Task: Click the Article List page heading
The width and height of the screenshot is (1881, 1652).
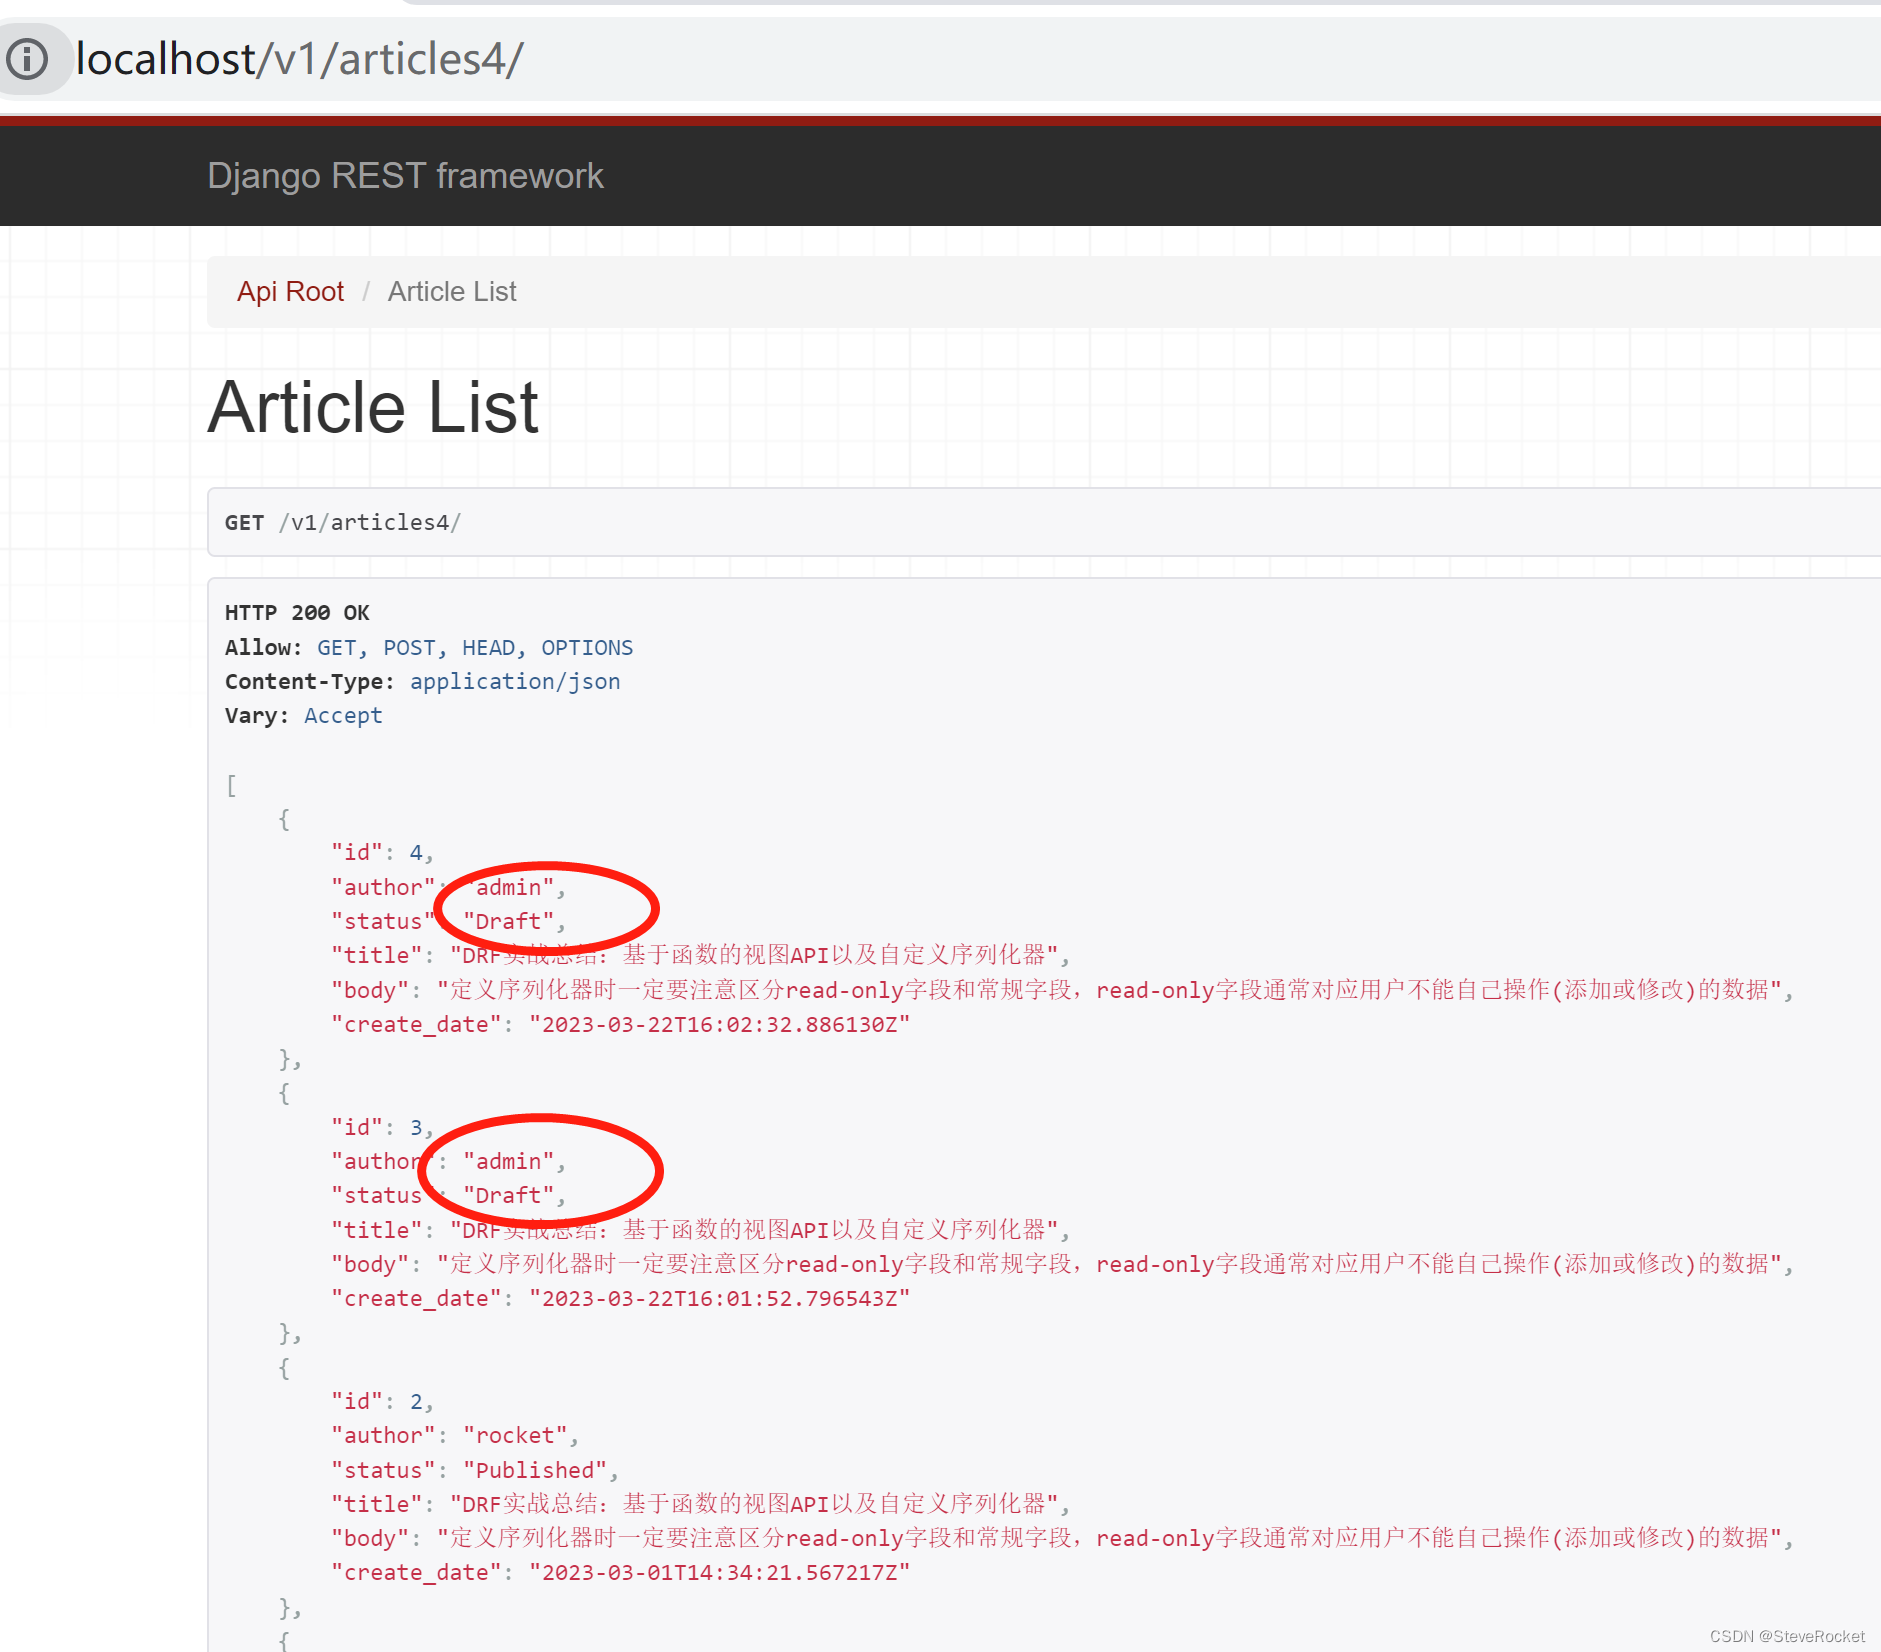Action: pyautogui.click(x=372, y=406)
